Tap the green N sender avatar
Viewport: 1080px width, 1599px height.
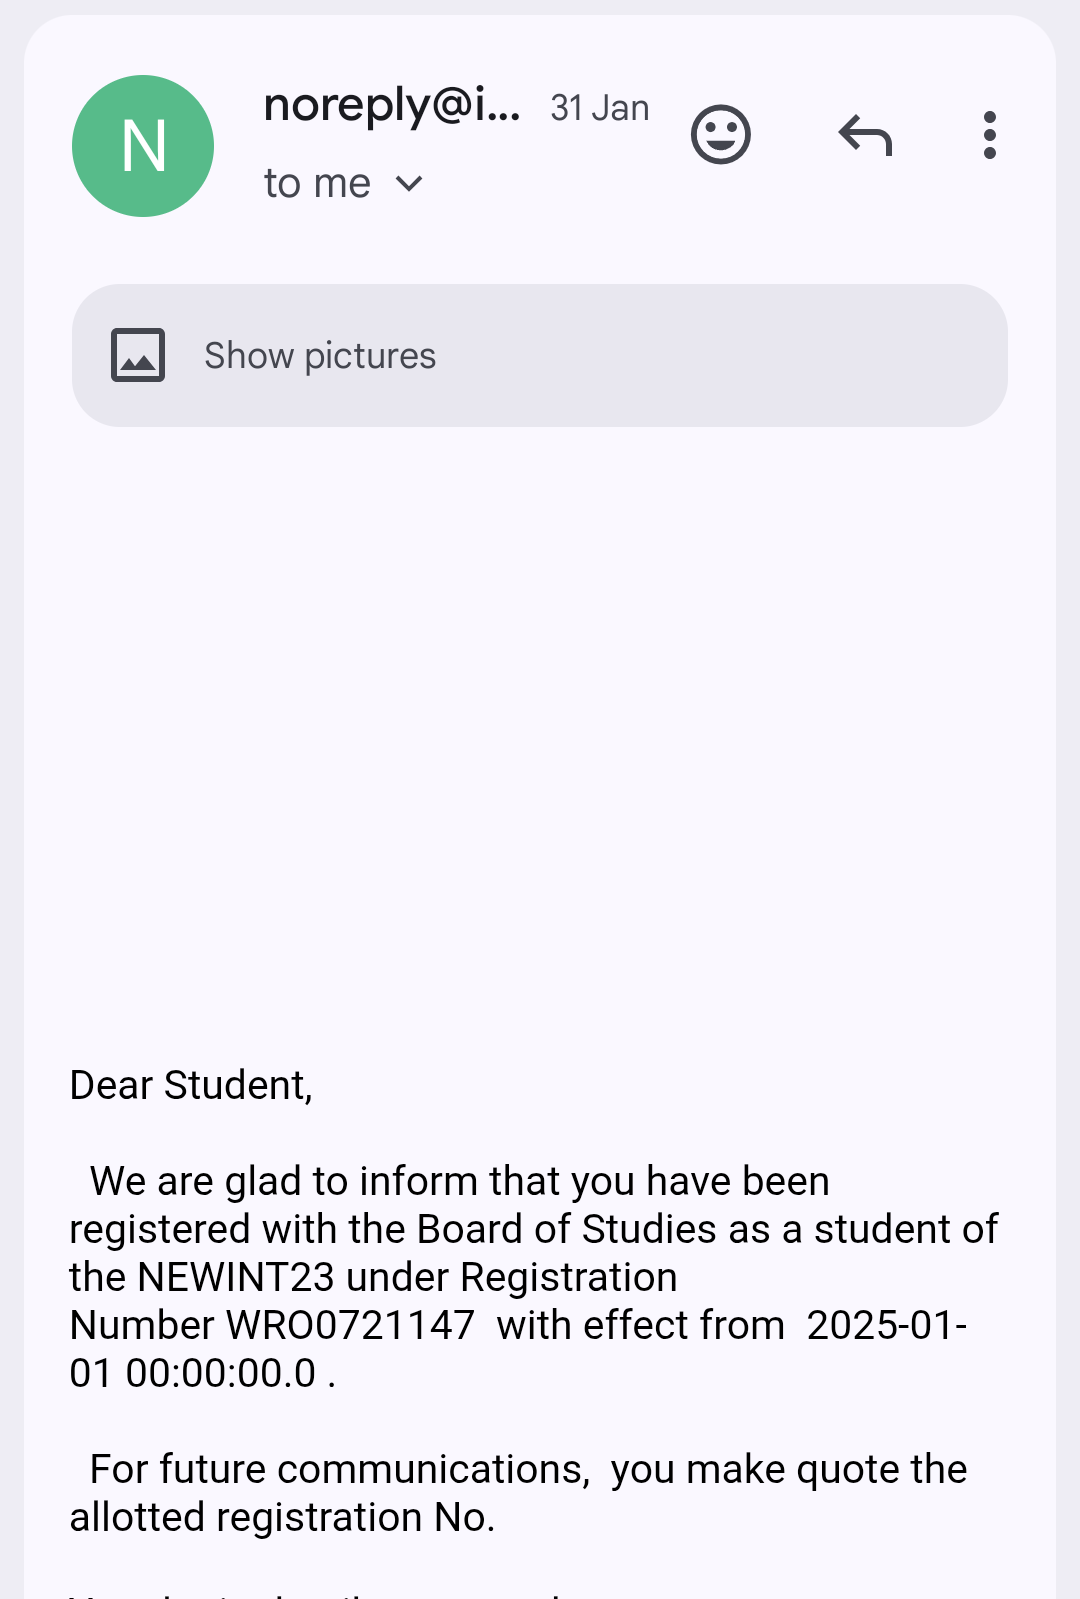(143, 146)
